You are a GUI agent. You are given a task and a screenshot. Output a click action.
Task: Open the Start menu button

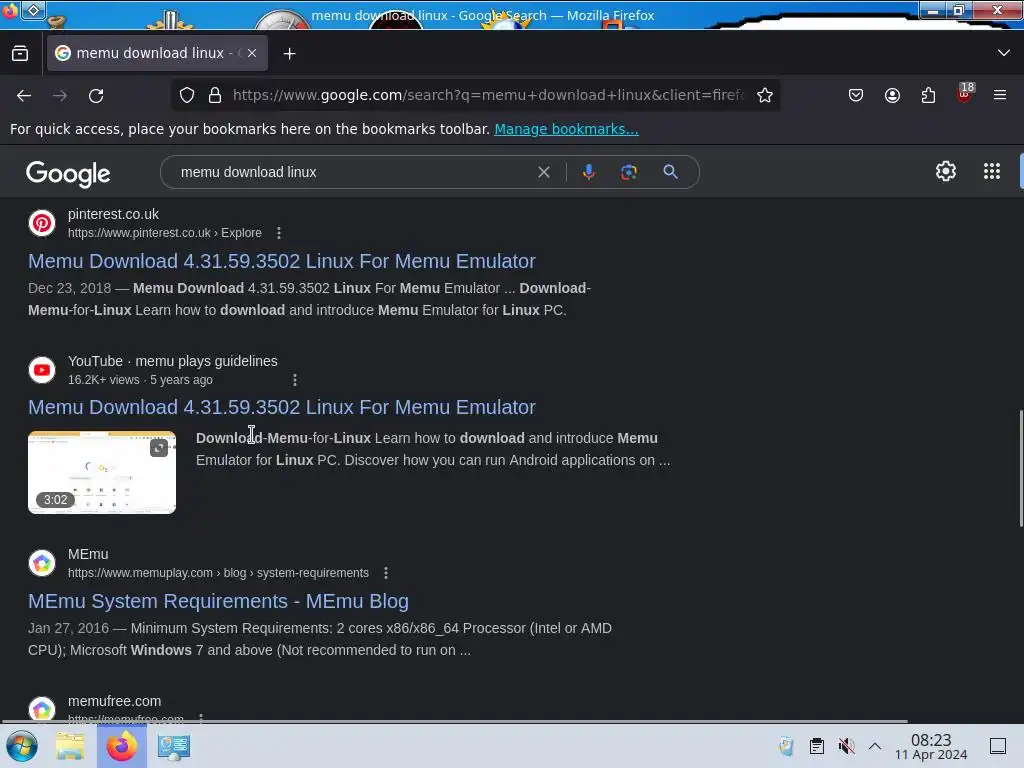tap(22, 746)
